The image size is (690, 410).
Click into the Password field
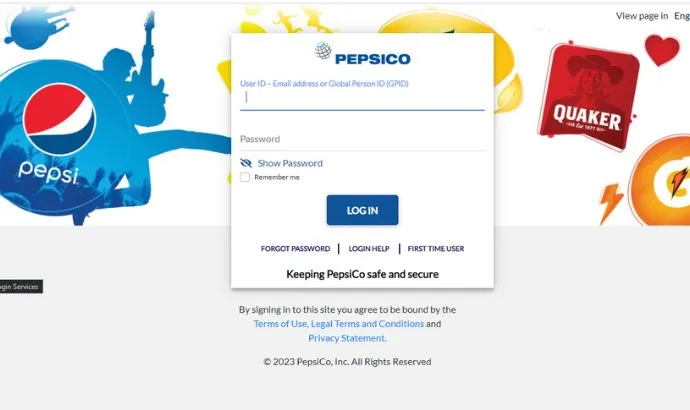point(362,139)
